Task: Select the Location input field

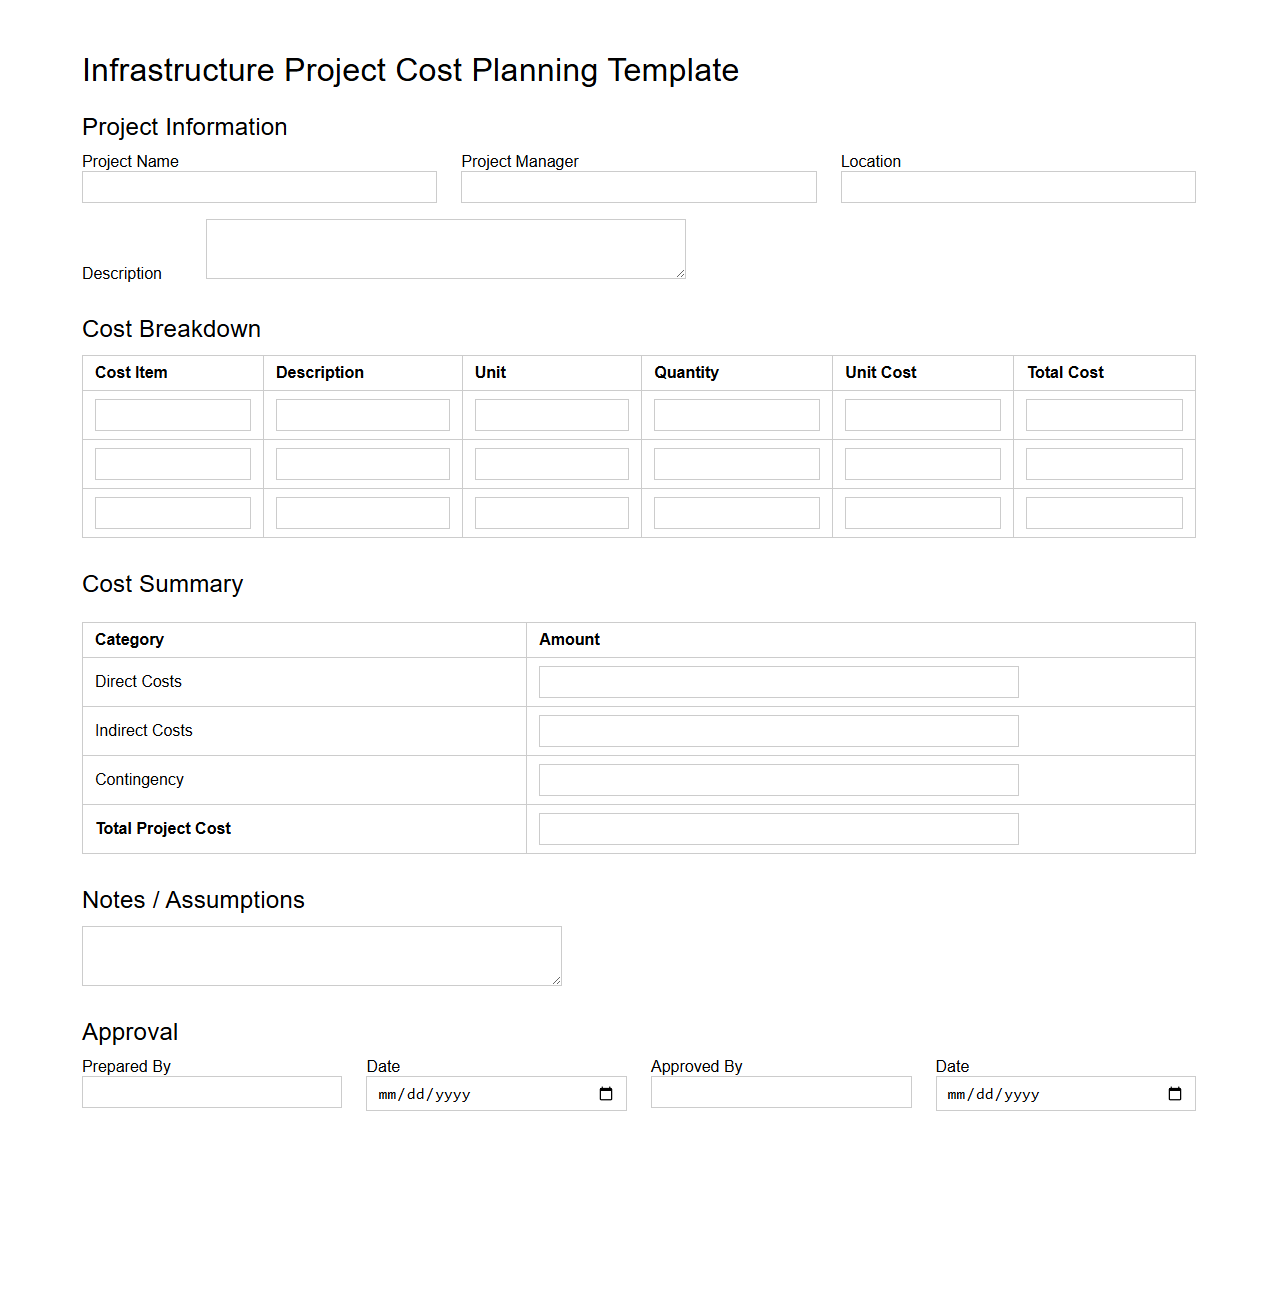Action: [x=1017, y=187]
